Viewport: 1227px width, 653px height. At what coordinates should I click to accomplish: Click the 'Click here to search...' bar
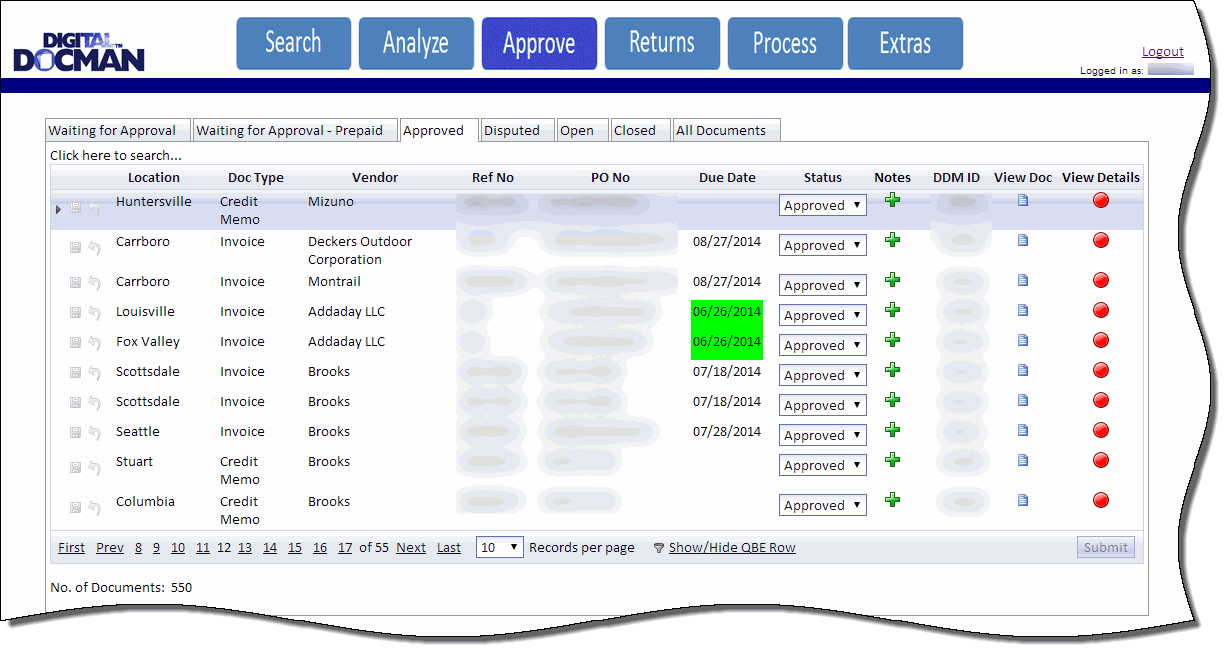[x=116, y=155]
